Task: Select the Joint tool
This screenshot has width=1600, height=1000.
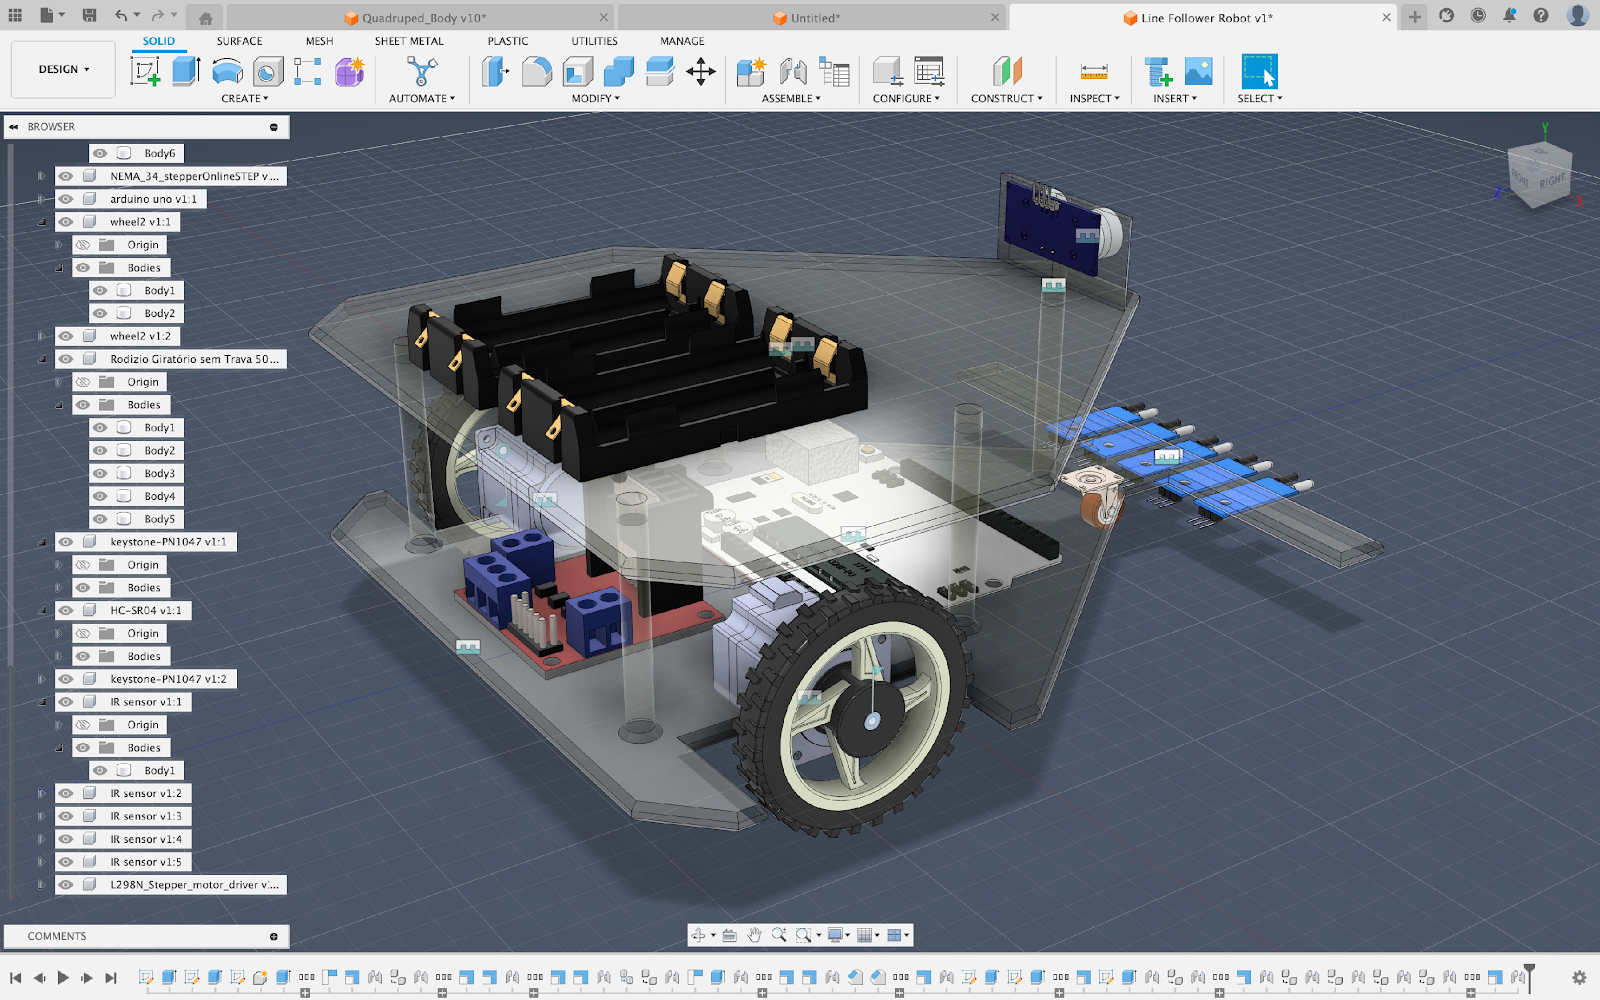Action: pyautogui.click(x=792, y=72)
